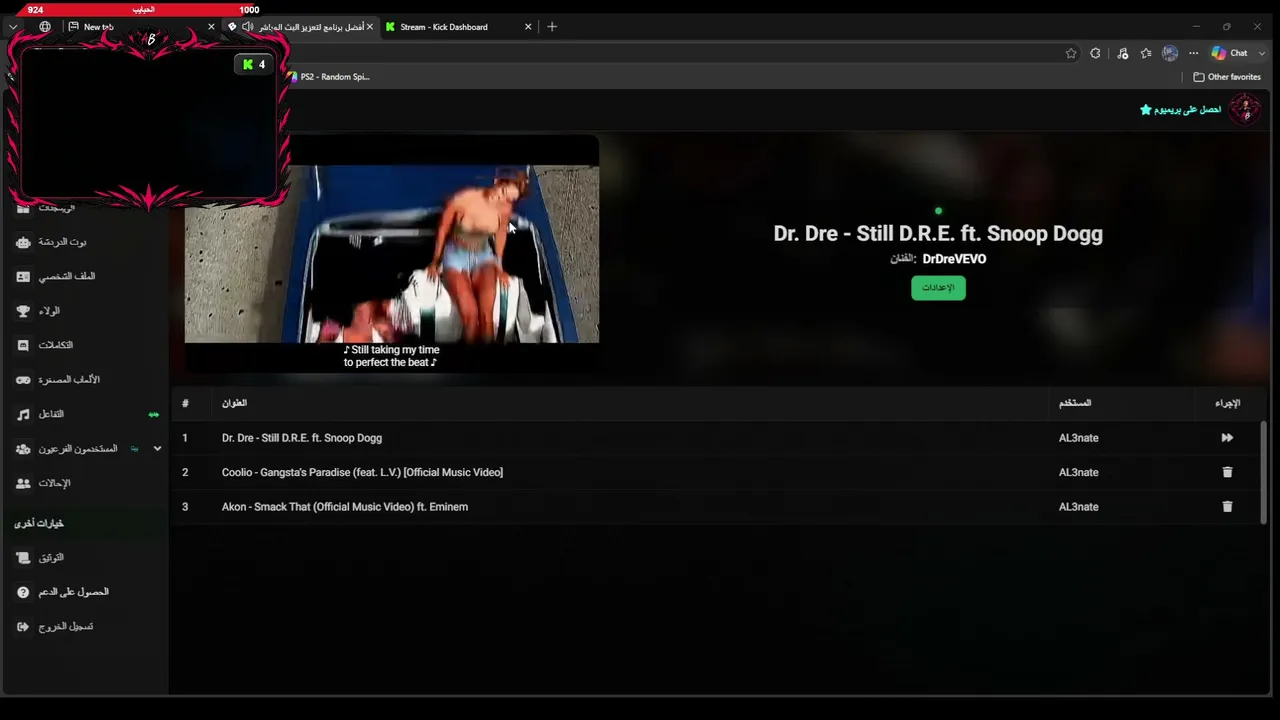The width and height of the screenshot is (1280, 720).
Task: Click the DrDreVEVO artist name
Action: [x=954, y=259]
